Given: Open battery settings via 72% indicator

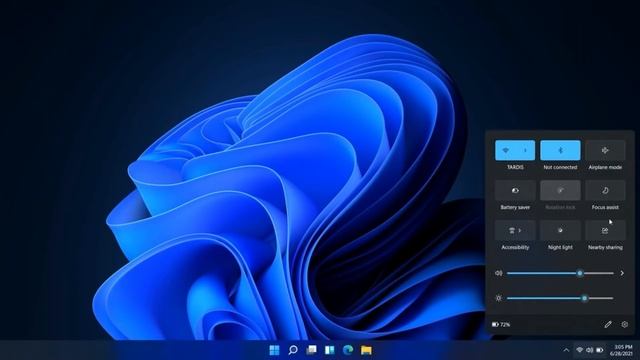Looking at the screenshot, I should [x=501, y=324].
